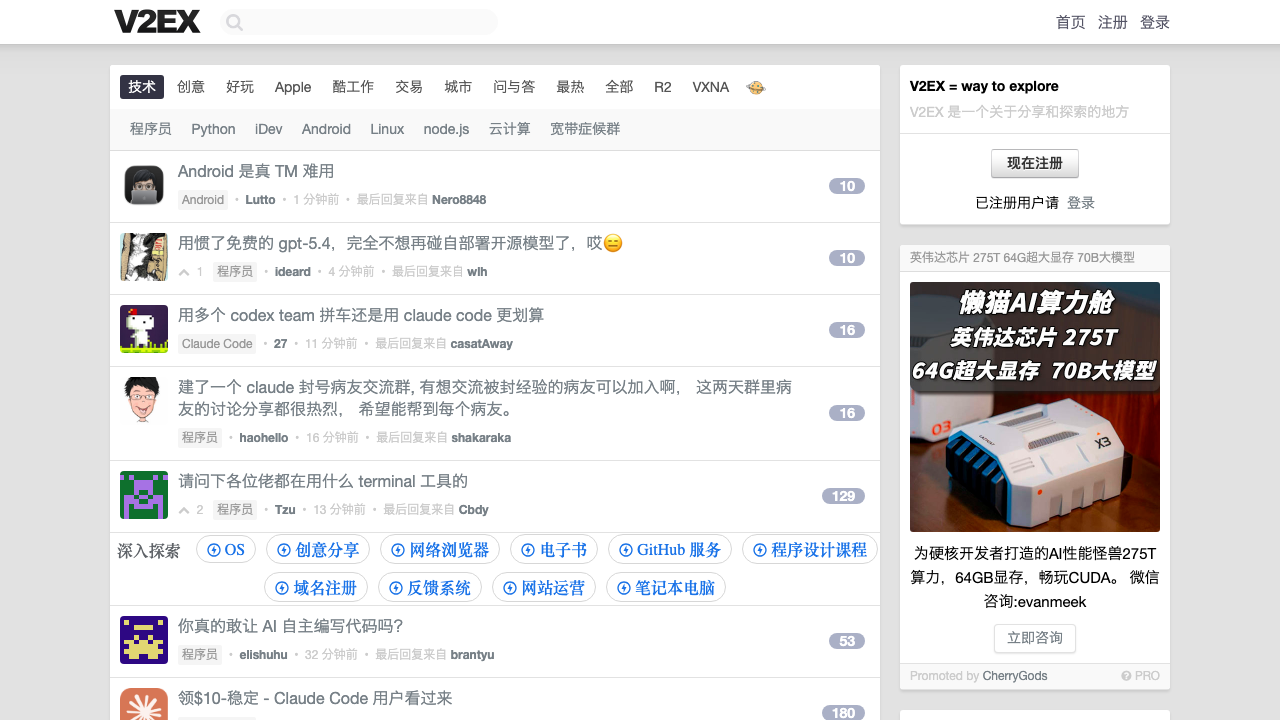This screenshot has width=1280, height=720.
Task: Open CherryGods promoter link
Action: click(x=1015, y=676)
